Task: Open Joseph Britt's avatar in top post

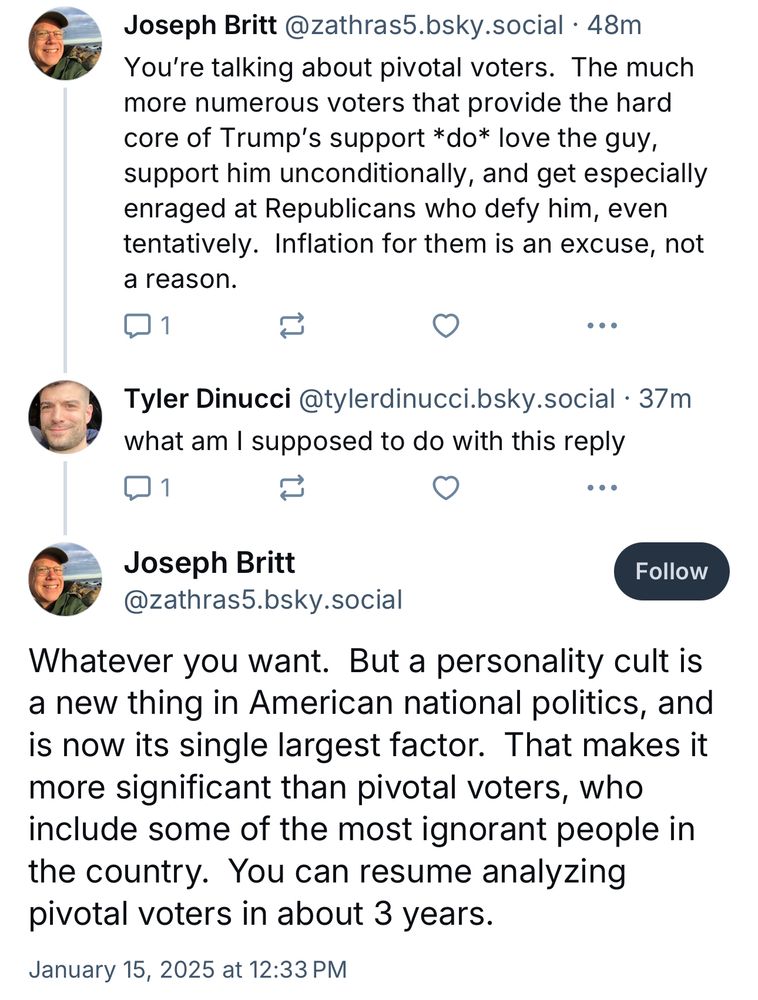Action: [64, 43]
